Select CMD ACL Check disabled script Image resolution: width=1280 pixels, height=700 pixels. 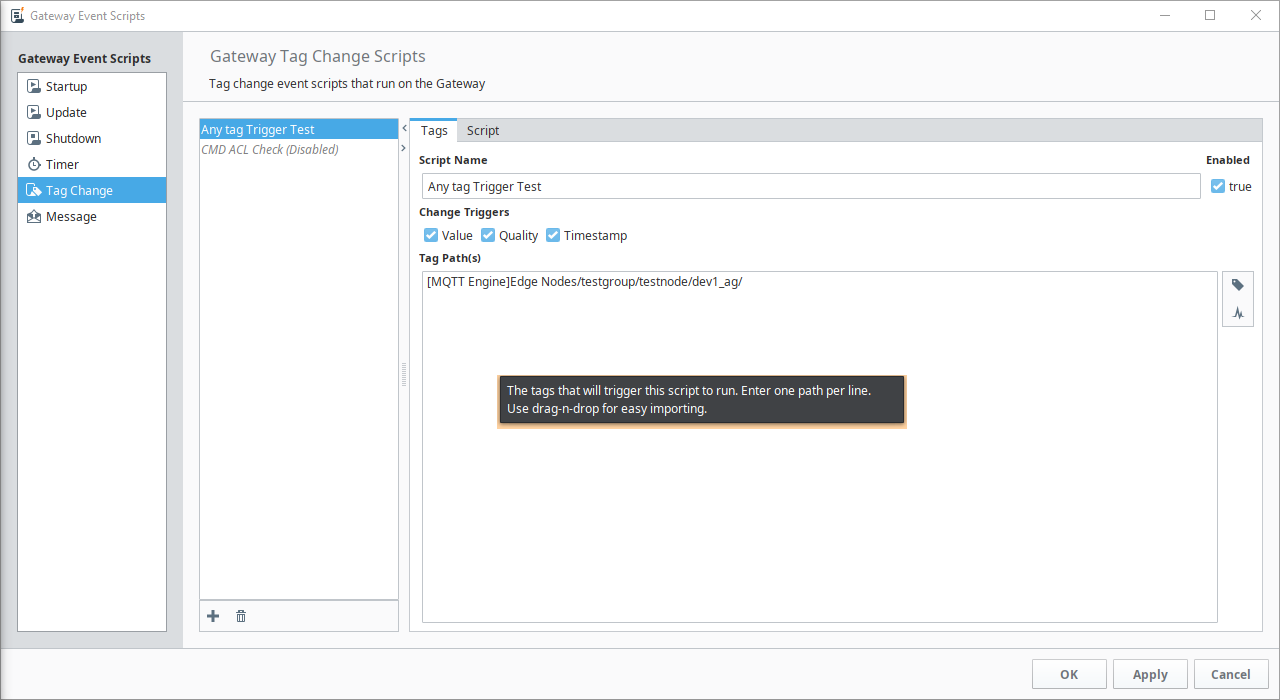coord(270,150)
